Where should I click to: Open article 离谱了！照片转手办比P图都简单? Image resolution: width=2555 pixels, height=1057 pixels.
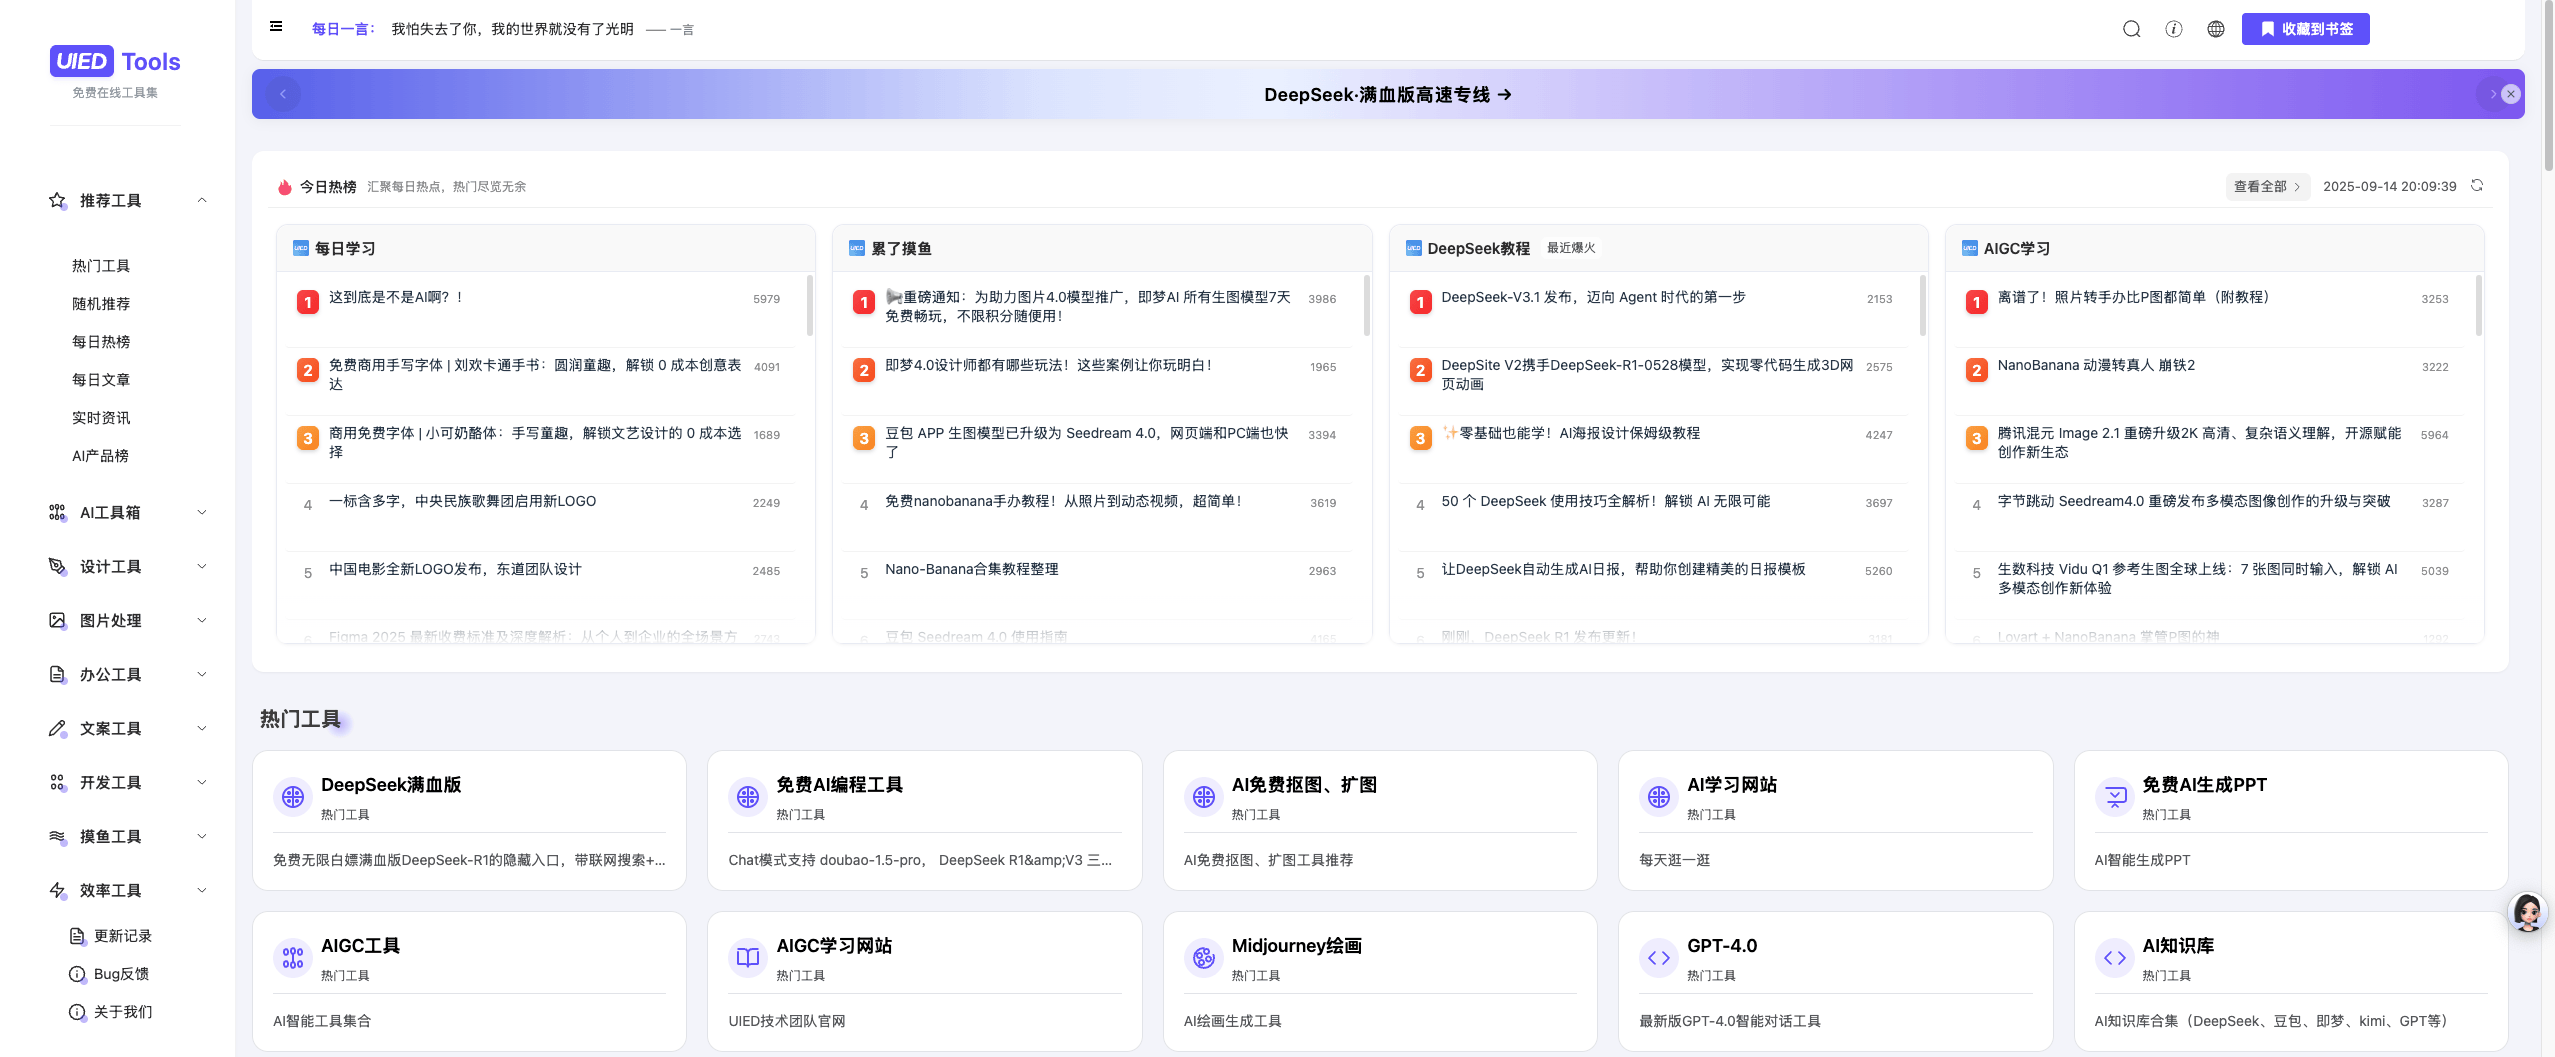point(2133,297)
